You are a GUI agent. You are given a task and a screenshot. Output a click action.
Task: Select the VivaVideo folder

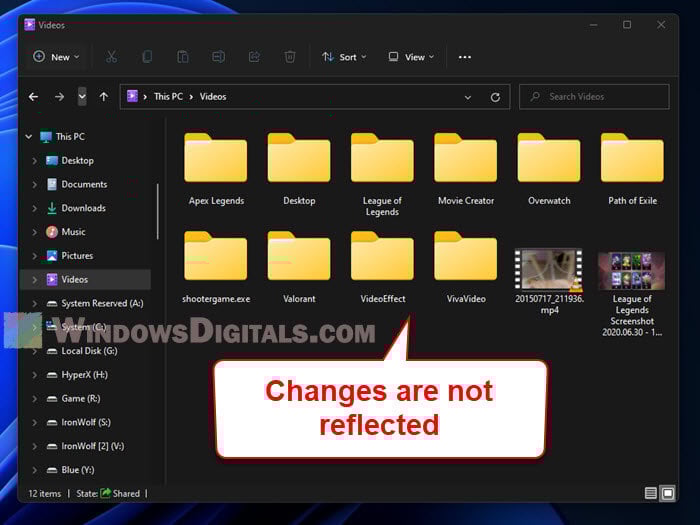[x=466, y=267]
